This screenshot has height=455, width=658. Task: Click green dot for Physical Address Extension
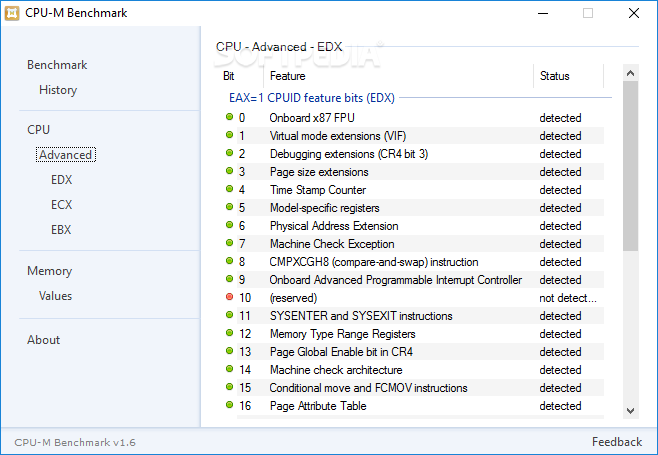click(230, 225)
